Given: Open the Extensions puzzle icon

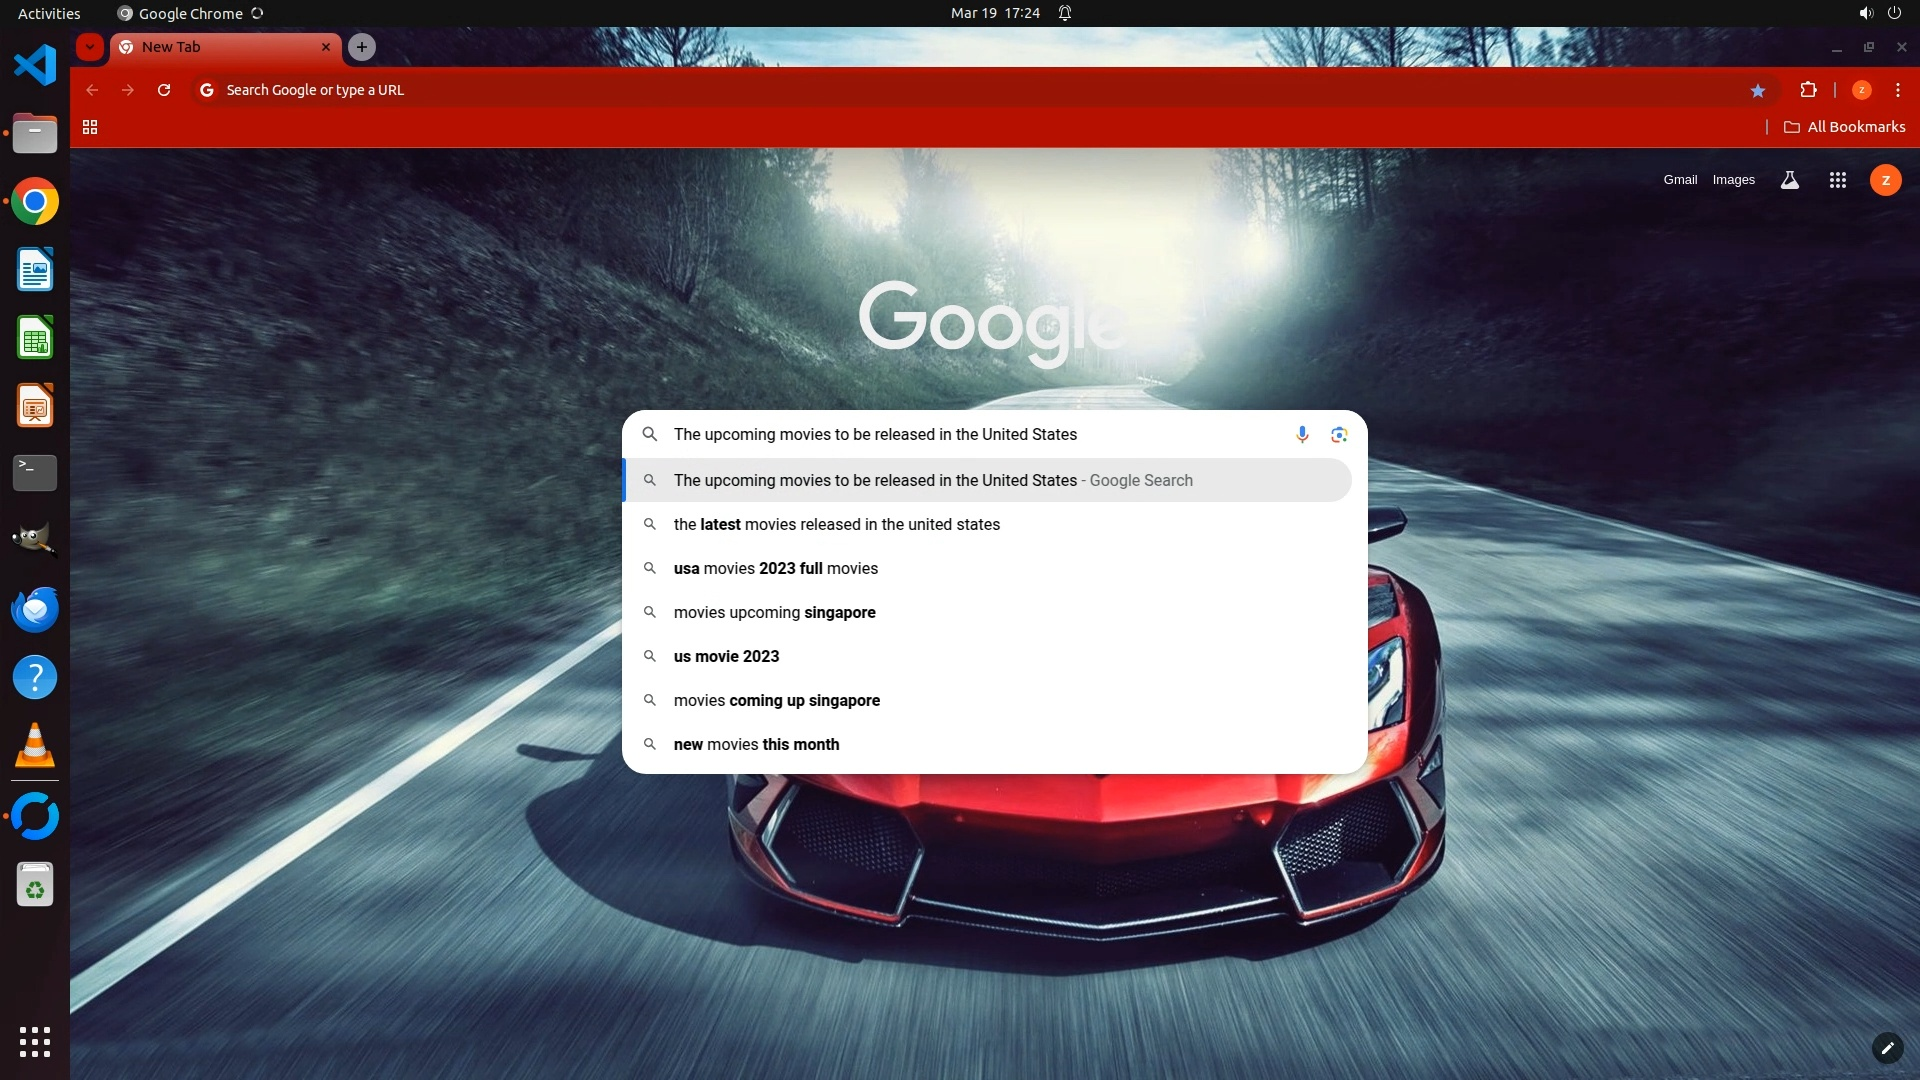Looking at the screenshot, I should (1808, 90).
